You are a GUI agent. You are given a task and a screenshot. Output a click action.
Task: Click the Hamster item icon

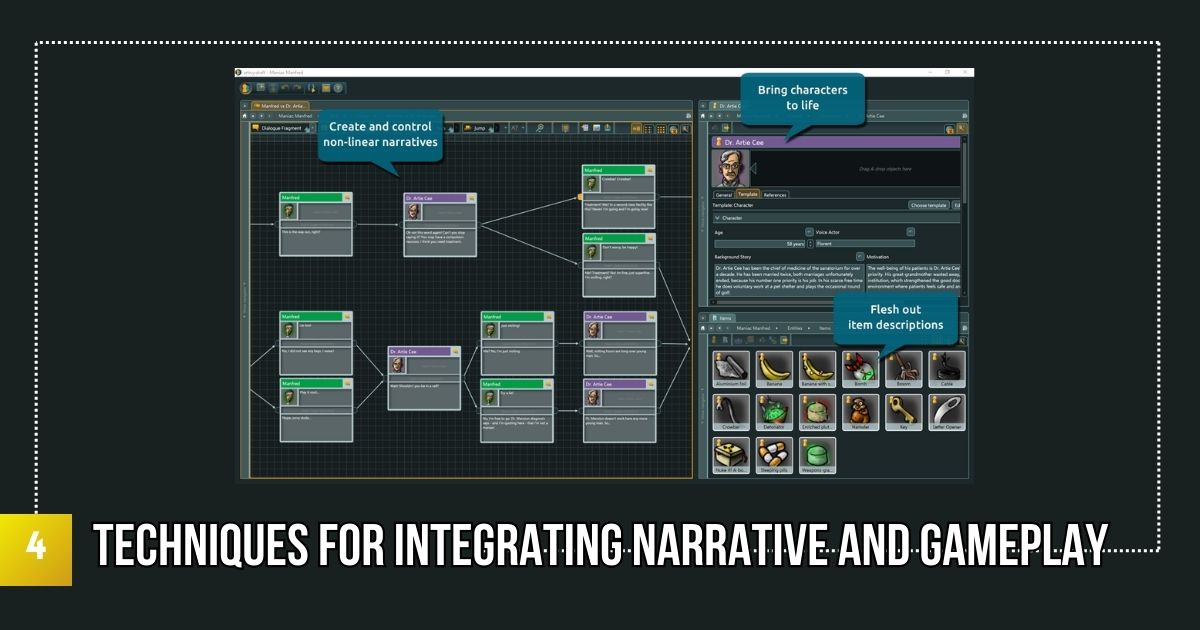tap(861, 412)
